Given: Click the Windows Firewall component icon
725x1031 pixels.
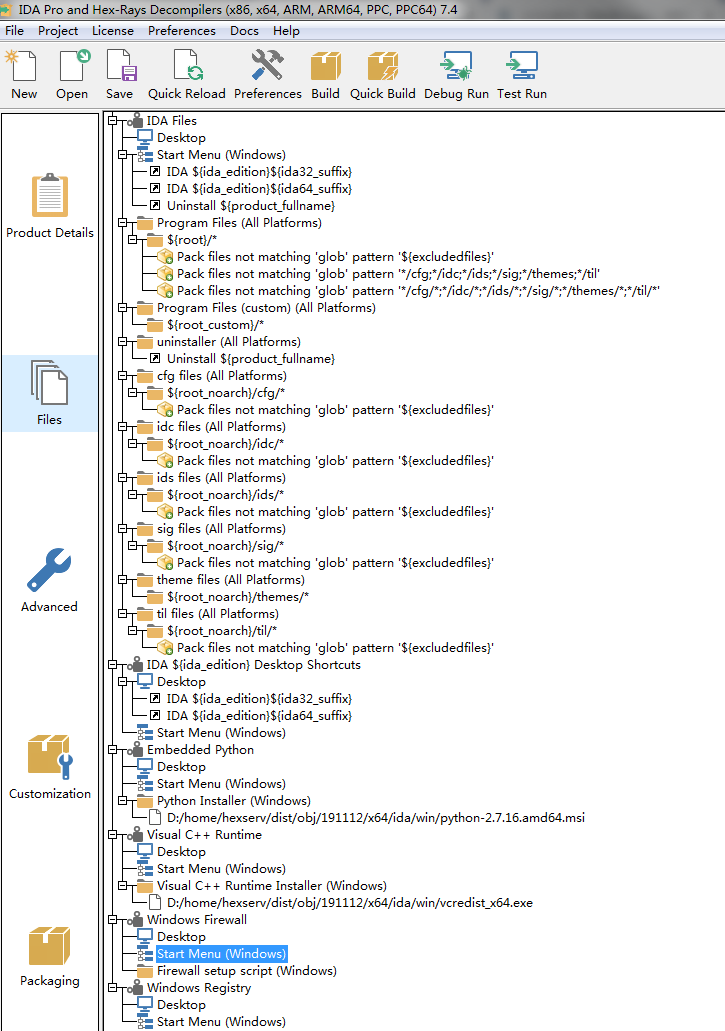Looking at the screenshot, I should 135,919.
